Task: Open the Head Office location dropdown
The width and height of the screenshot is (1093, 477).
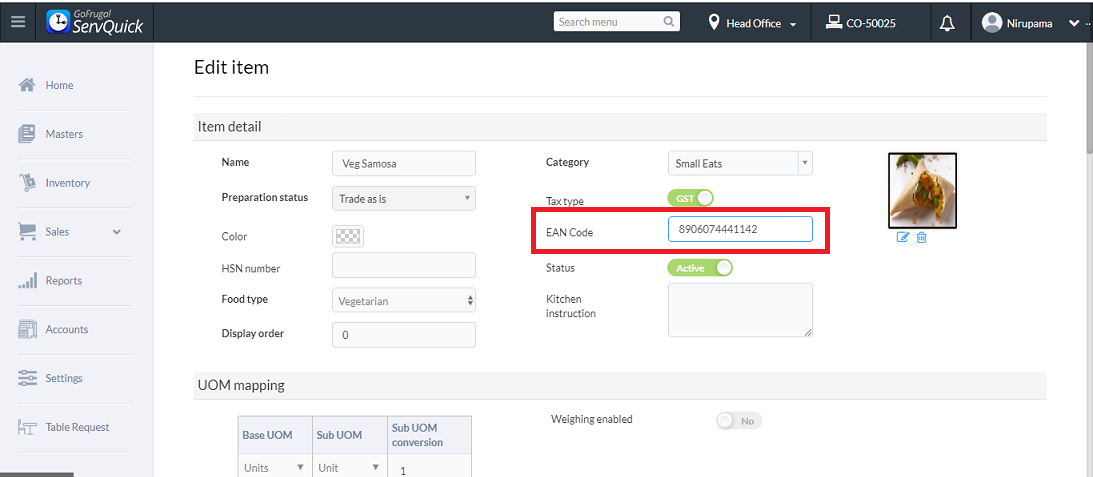Action: (x=753, y=23)
